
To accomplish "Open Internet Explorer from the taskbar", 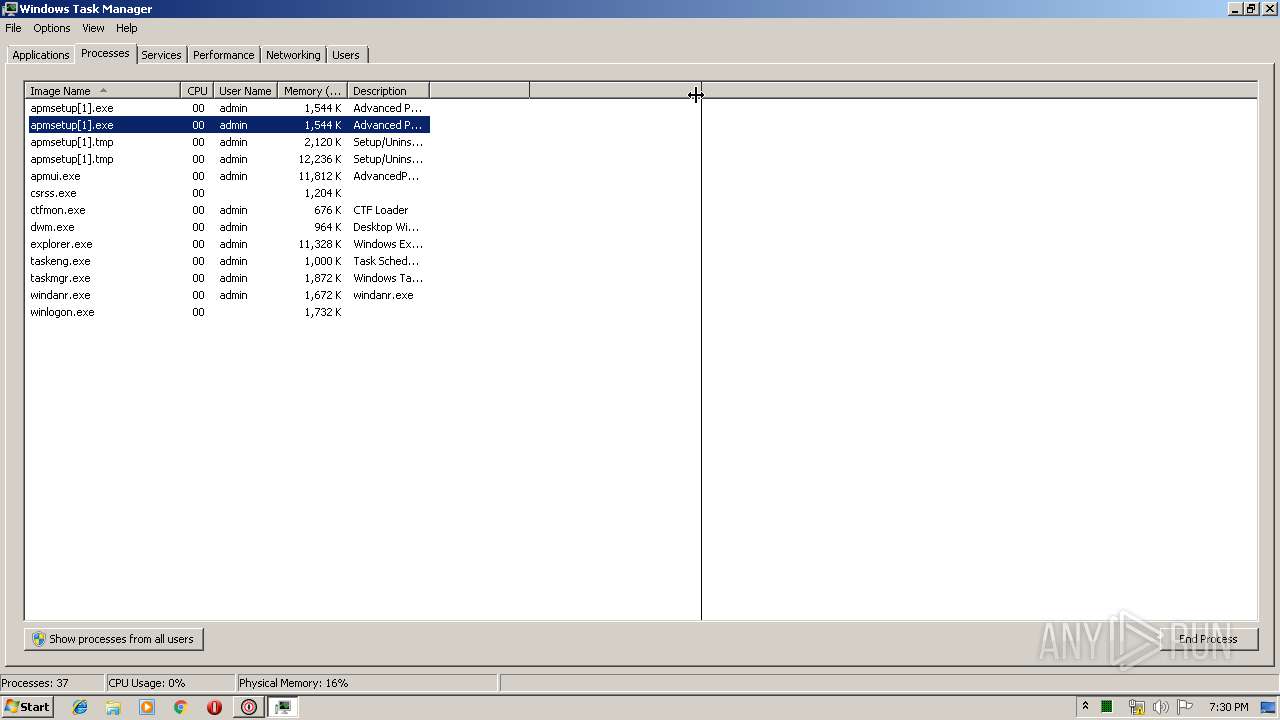I will 80,707.
